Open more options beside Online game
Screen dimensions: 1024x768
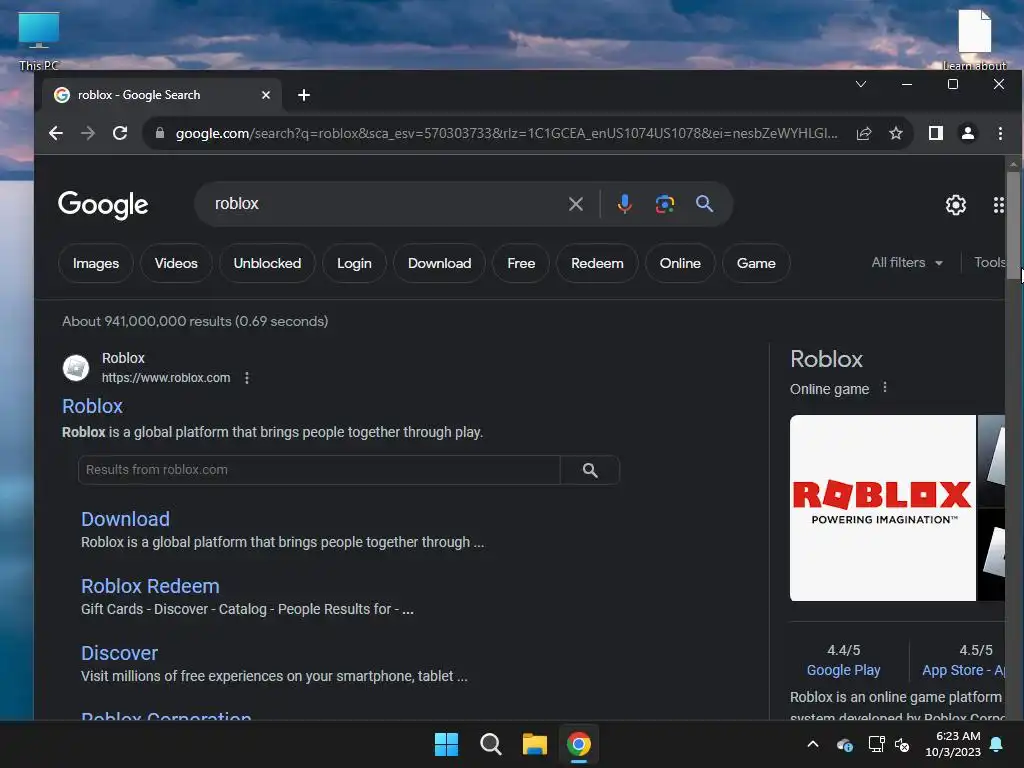click(885, 388)
